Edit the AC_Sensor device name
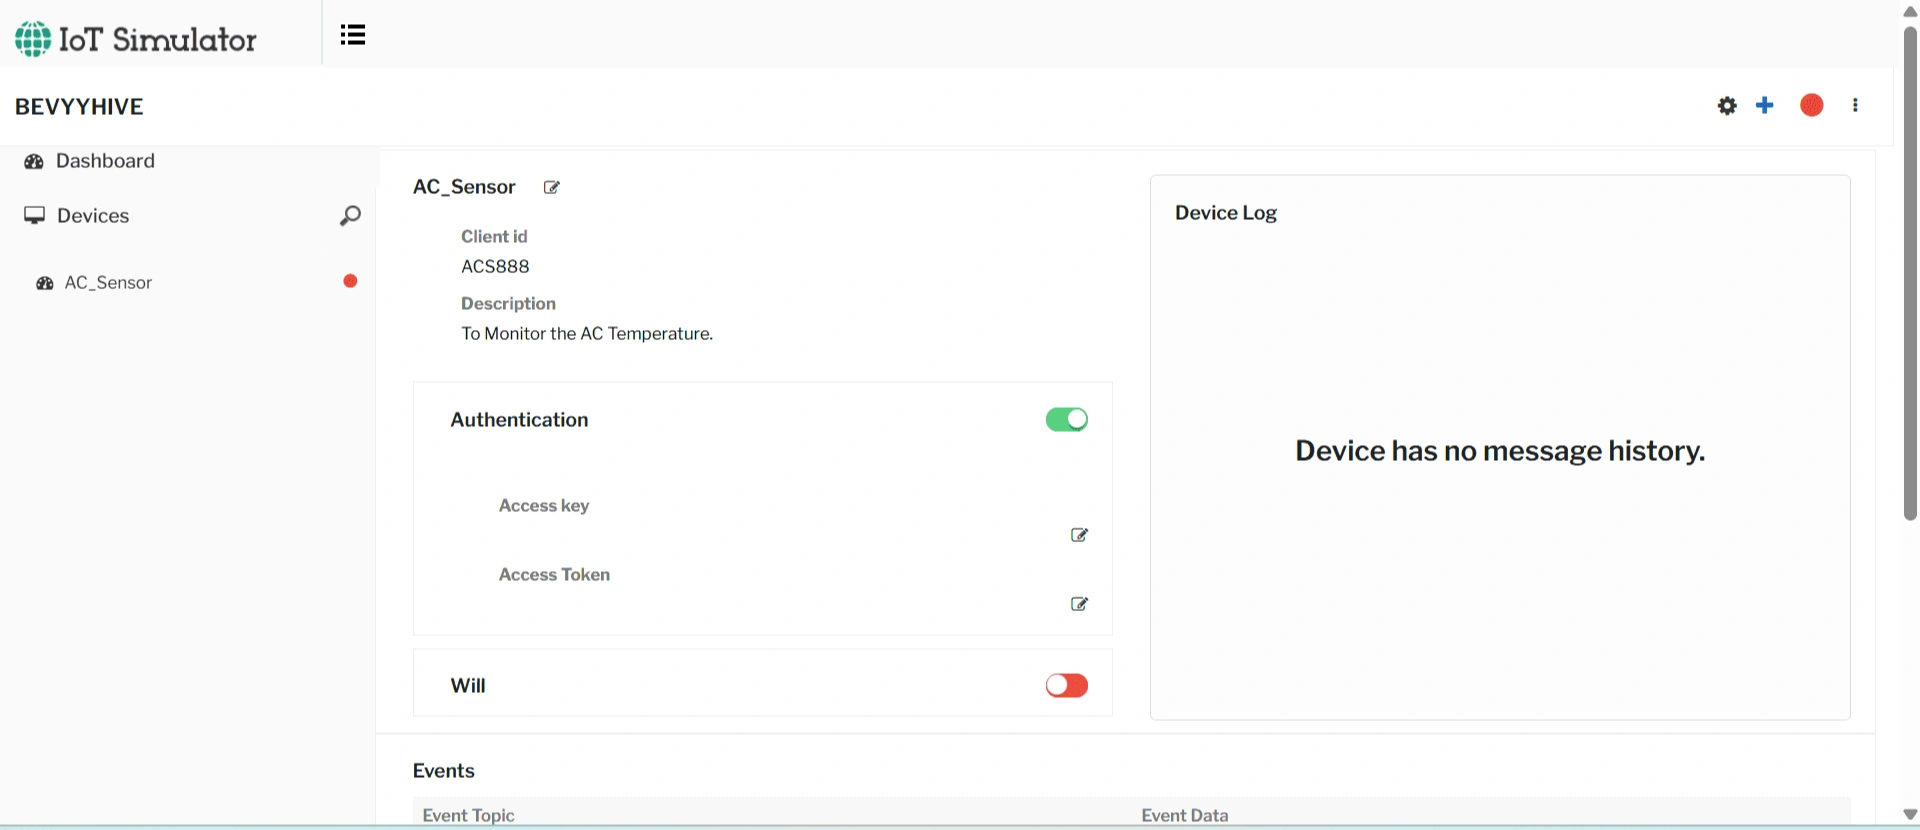The height and width of the screenshot is (830, 1920). pos(551,187)
